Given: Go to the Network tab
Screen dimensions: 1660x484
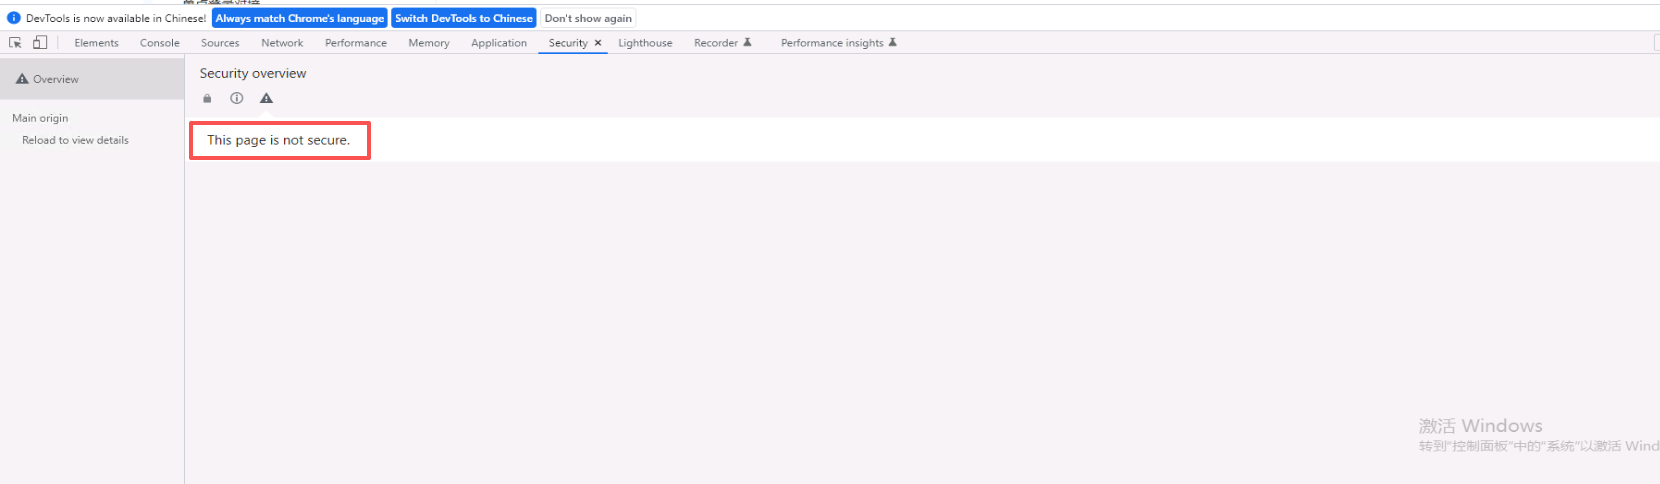Looking at the screenshot, I should (282, 43).
